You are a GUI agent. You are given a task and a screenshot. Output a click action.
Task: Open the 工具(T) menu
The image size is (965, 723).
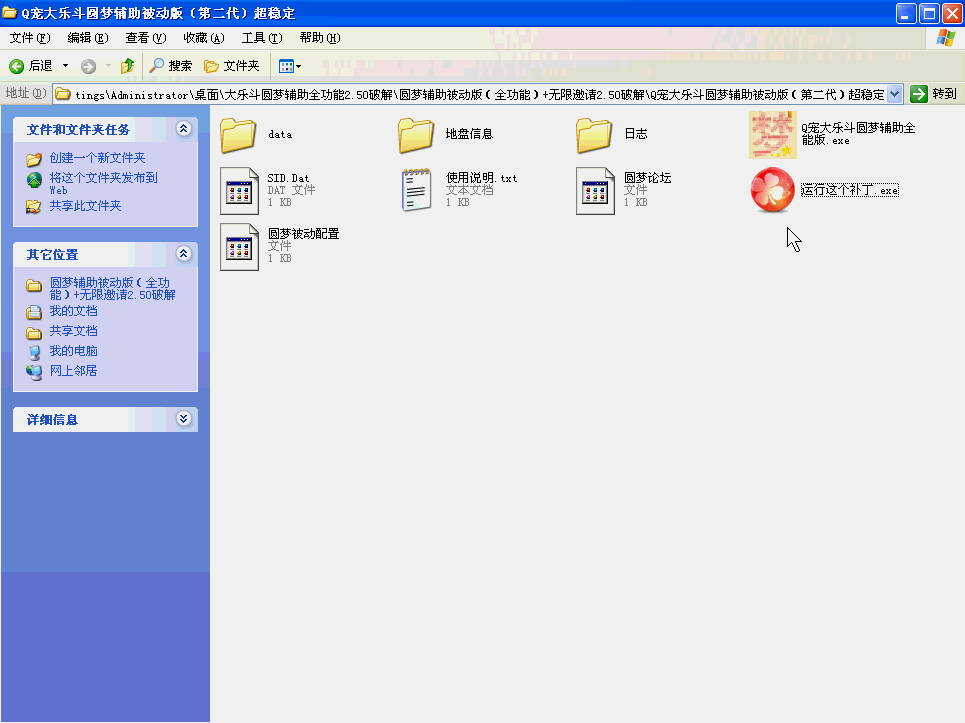click(262, 38)
